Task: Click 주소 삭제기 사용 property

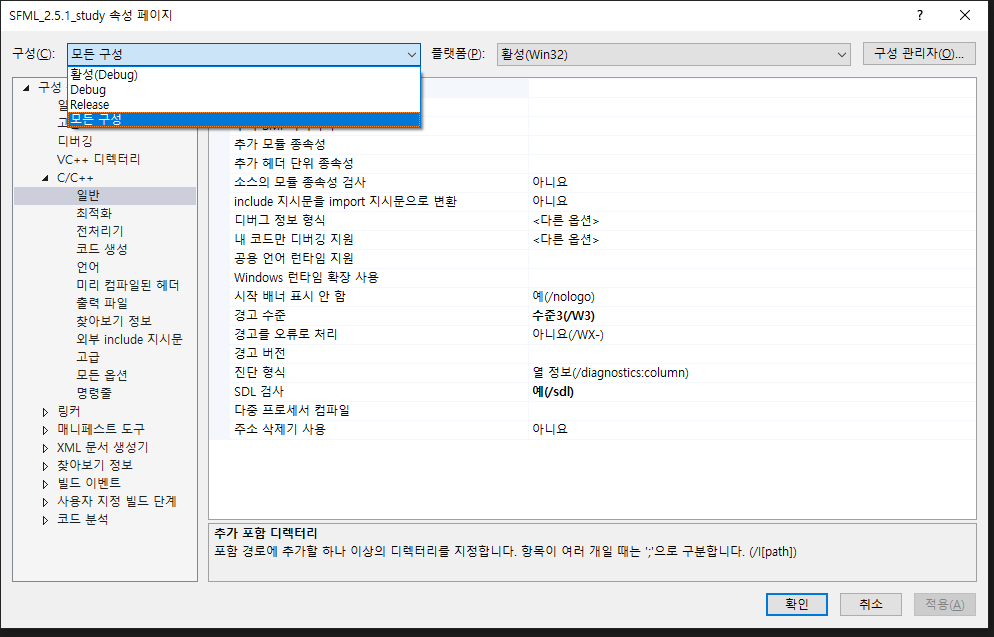Action: 280,429
